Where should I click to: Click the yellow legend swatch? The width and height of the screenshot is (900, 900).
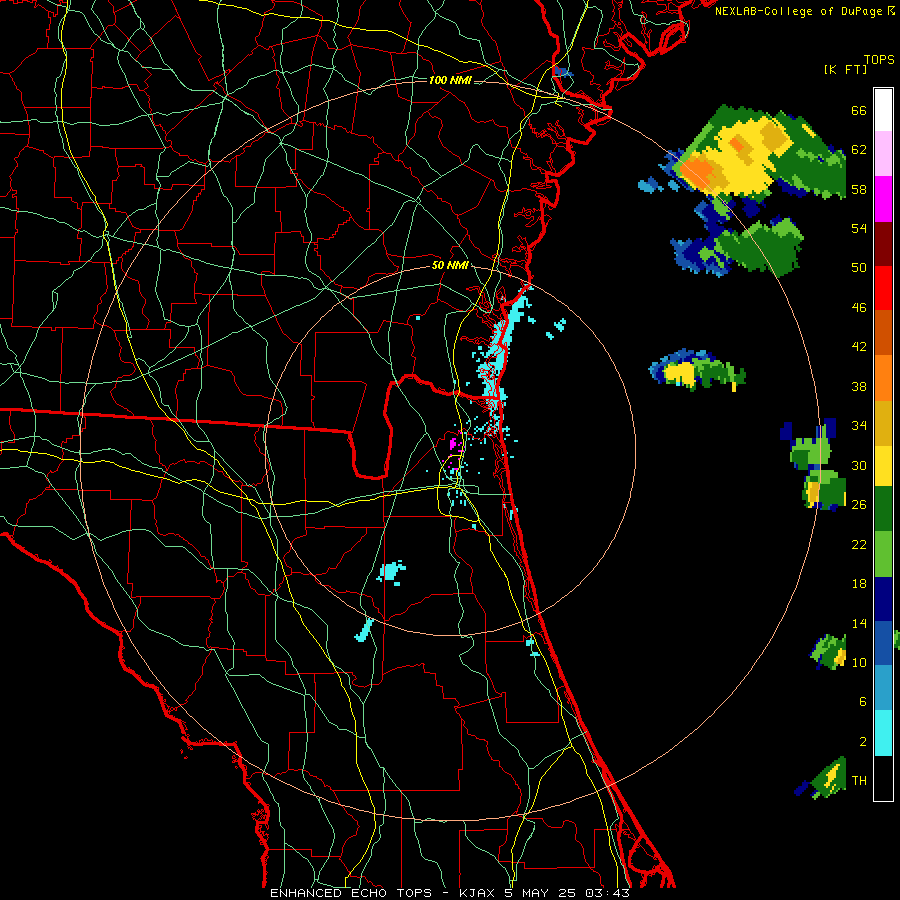(x=883, y=466)
